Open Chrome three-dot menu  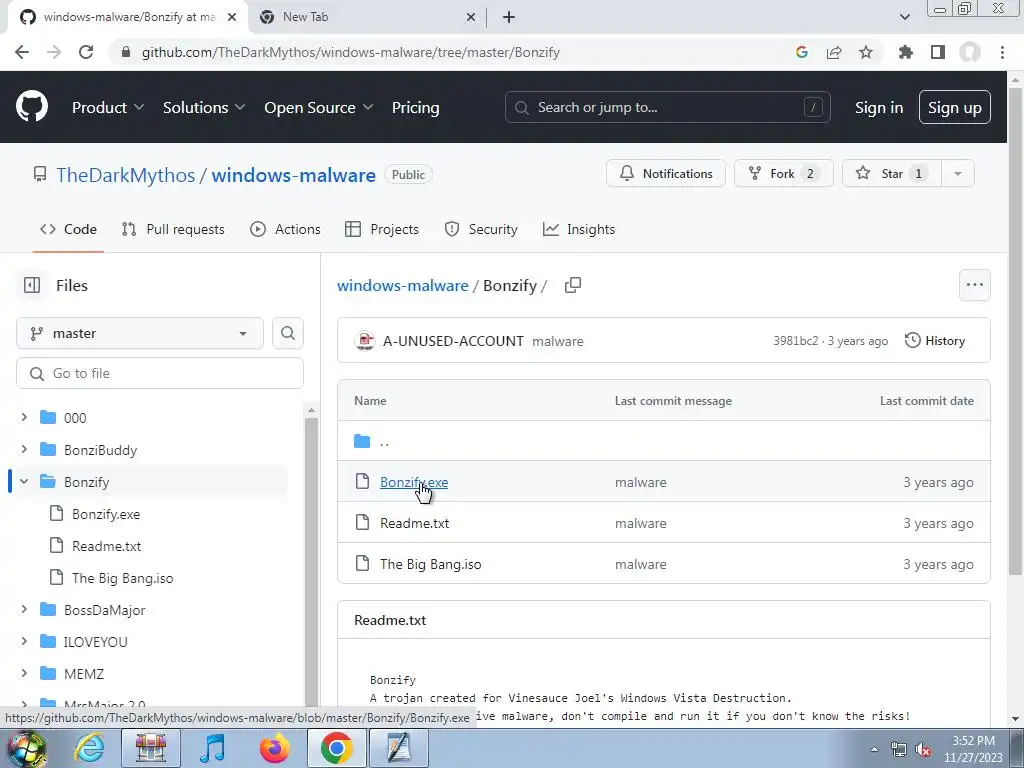click(x=1002, y=52)
